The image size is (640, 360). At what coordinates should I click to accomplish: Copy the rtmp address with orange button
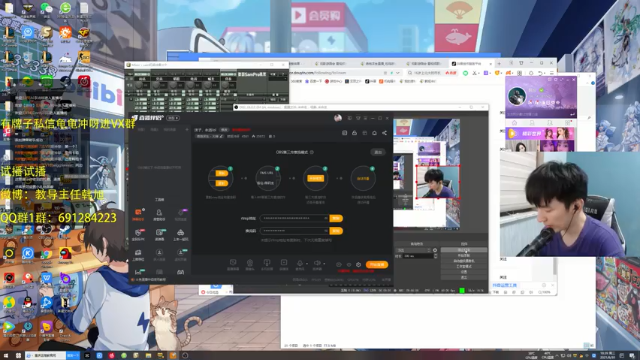point(336,218)
